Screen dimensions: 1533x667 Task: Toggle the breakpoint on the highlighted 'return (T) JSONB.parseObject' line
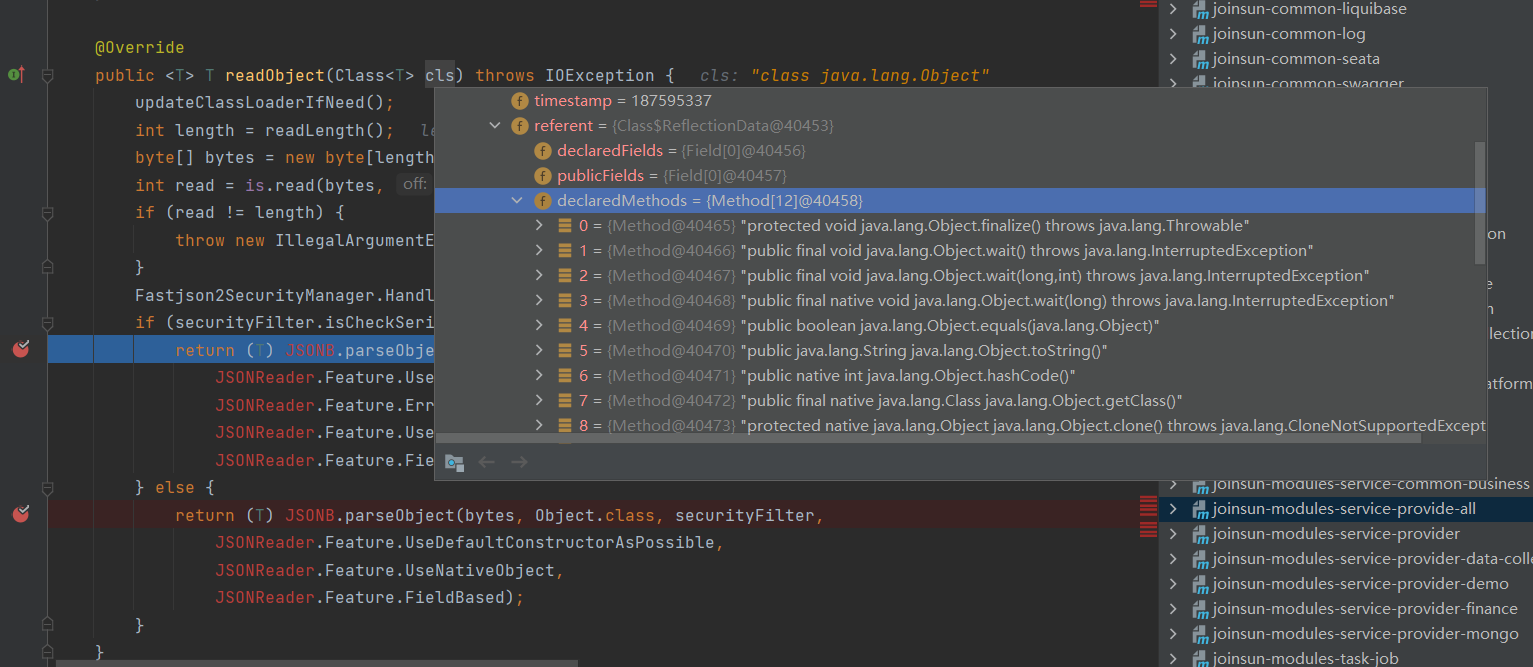point(20,350)
